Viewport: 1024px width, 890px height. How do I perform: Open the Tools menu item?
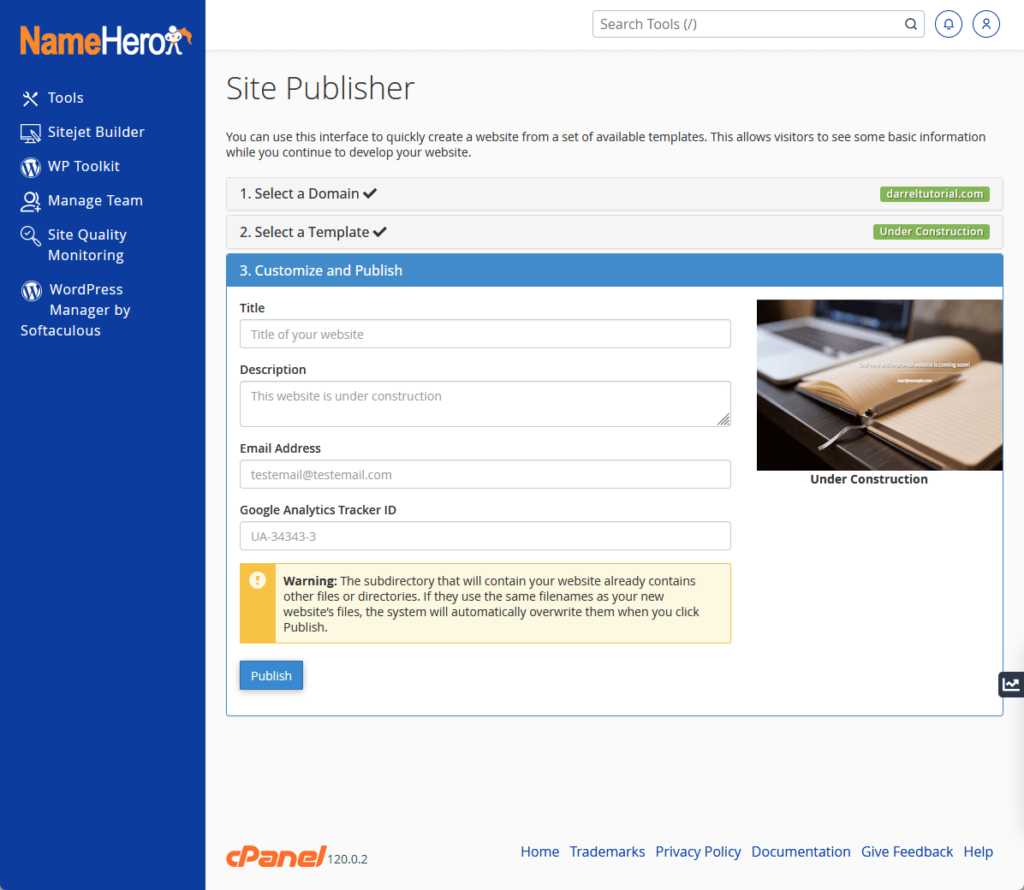click(65, 98)
